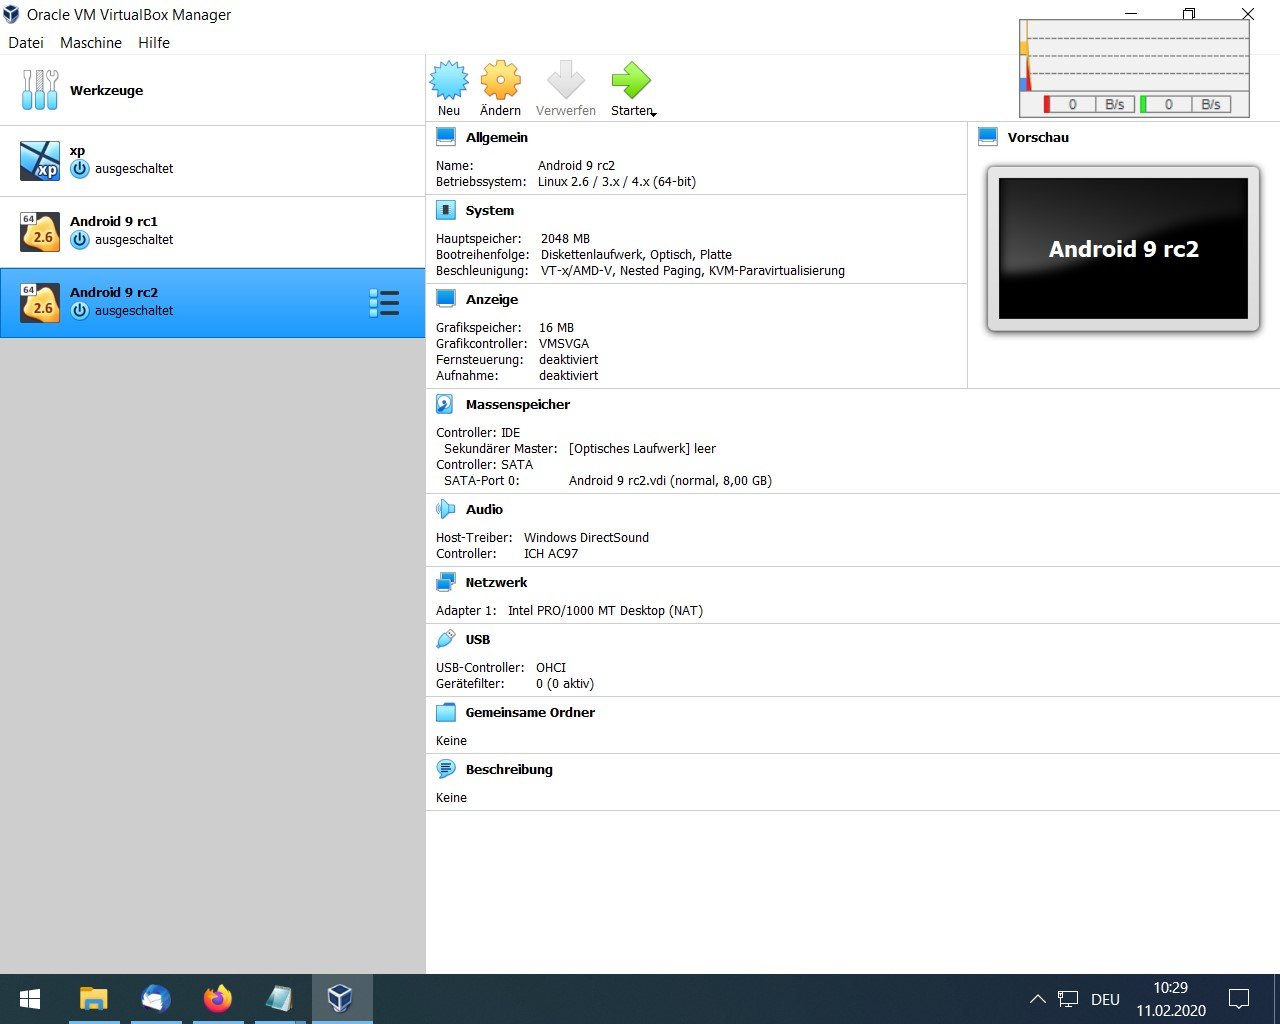Screen dimensions: 1280x1024
Task: Open the System settings heading
Action: pyautogui.click(x=490, y=210)
